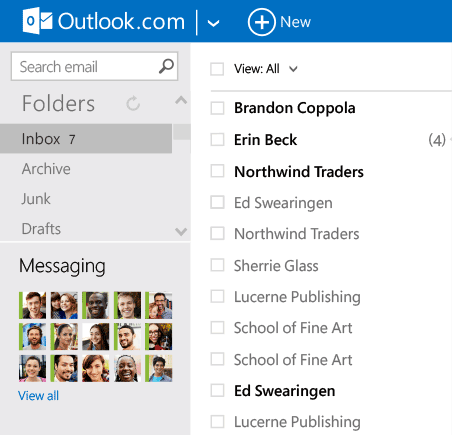The width and height of the screenshot is (452, 435).
Task: Open the read Ed Swearingen message
Action: [283, 203]
